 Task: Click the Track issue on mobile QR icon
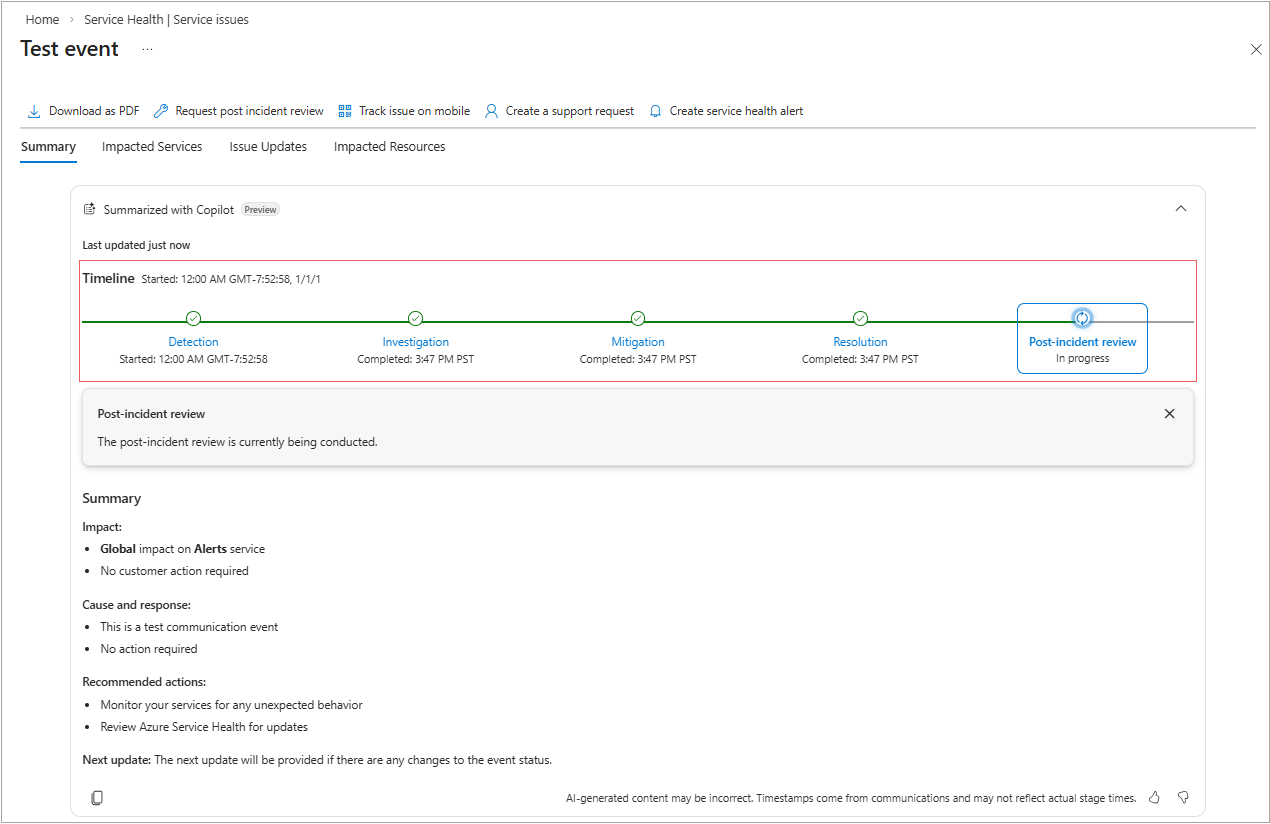345,111
